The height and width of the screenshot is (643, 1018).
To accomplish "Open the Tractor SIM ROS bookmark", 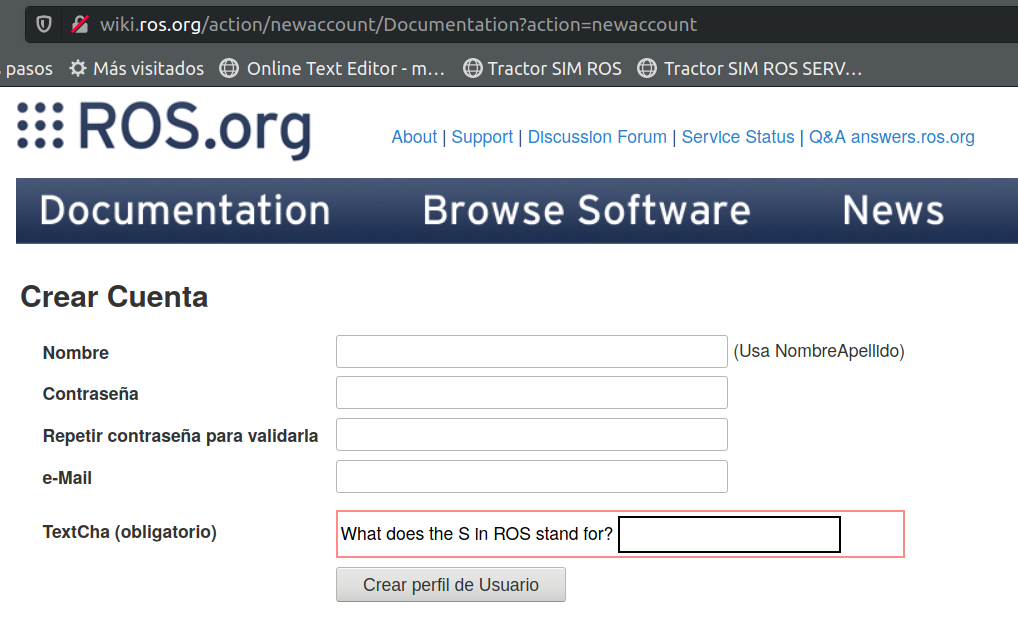I will click(x=542, y=68).
